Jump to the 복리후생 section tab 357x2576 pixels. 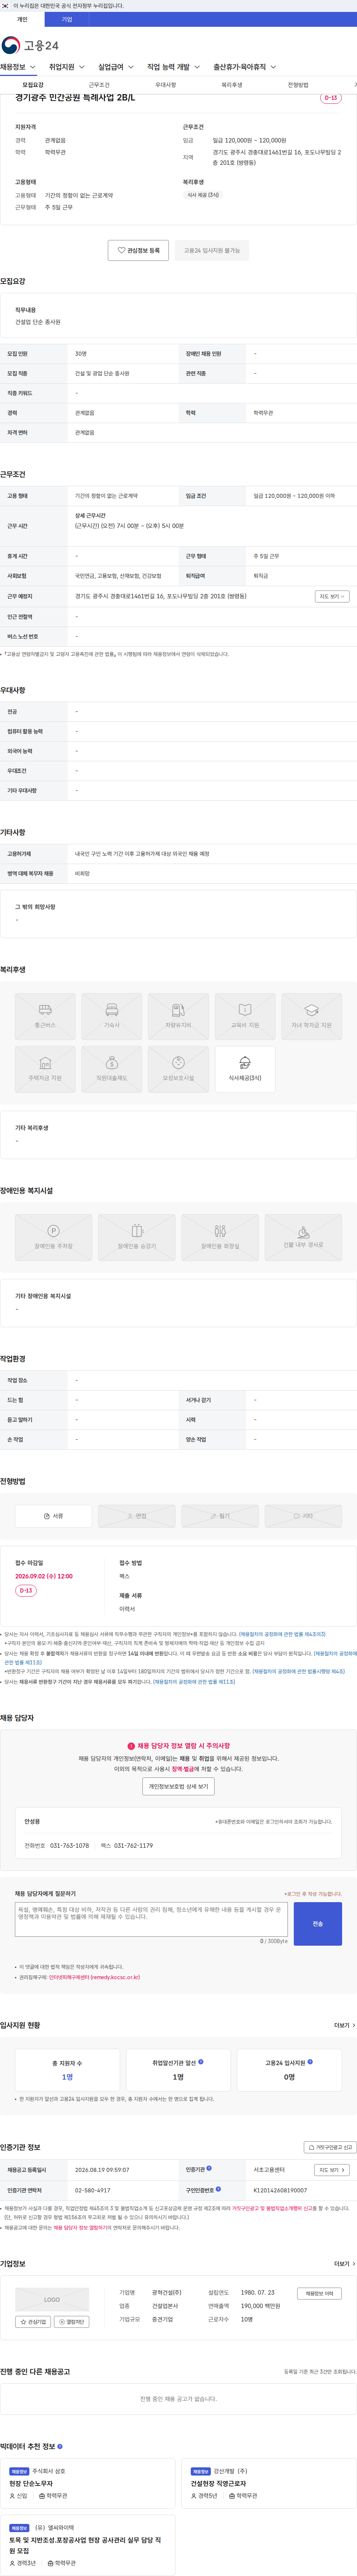click(232, 85)
